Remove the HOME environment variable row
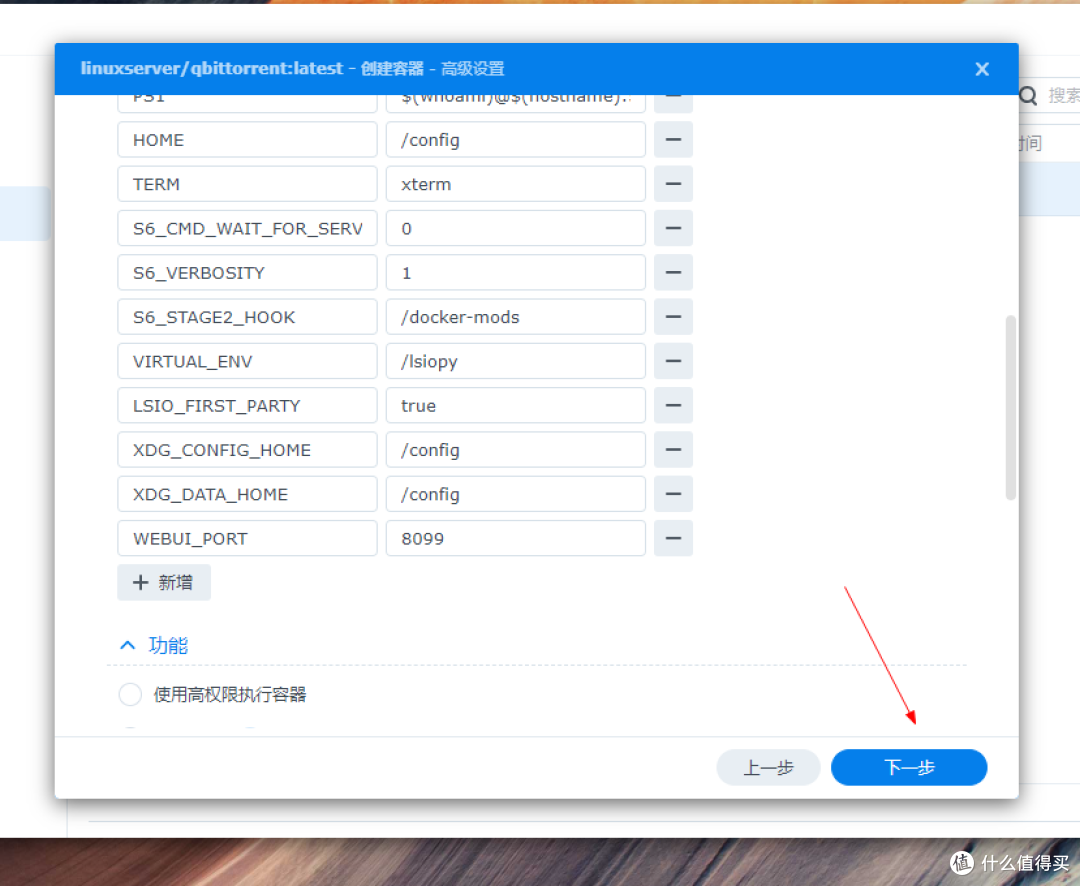 (673, 140)
